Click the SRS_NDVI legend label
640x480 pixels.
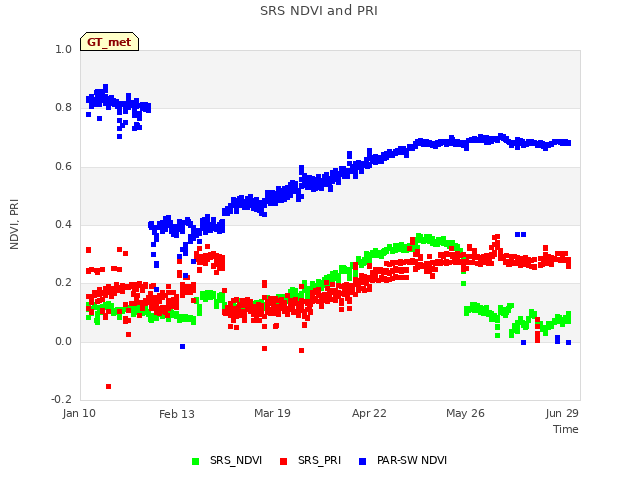[236, 460]
